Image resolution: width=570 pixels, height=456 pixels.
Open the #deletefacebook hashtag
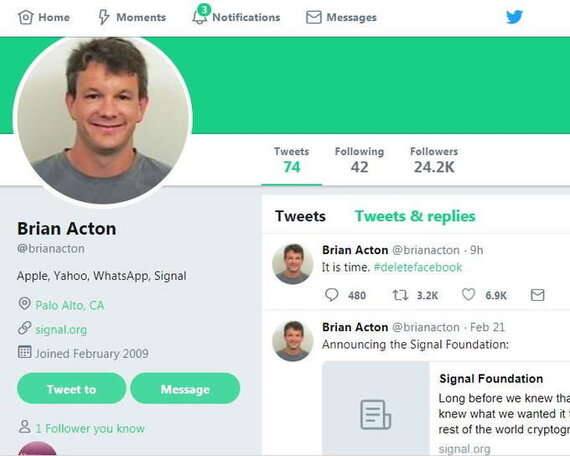click(x=418, y=267)
